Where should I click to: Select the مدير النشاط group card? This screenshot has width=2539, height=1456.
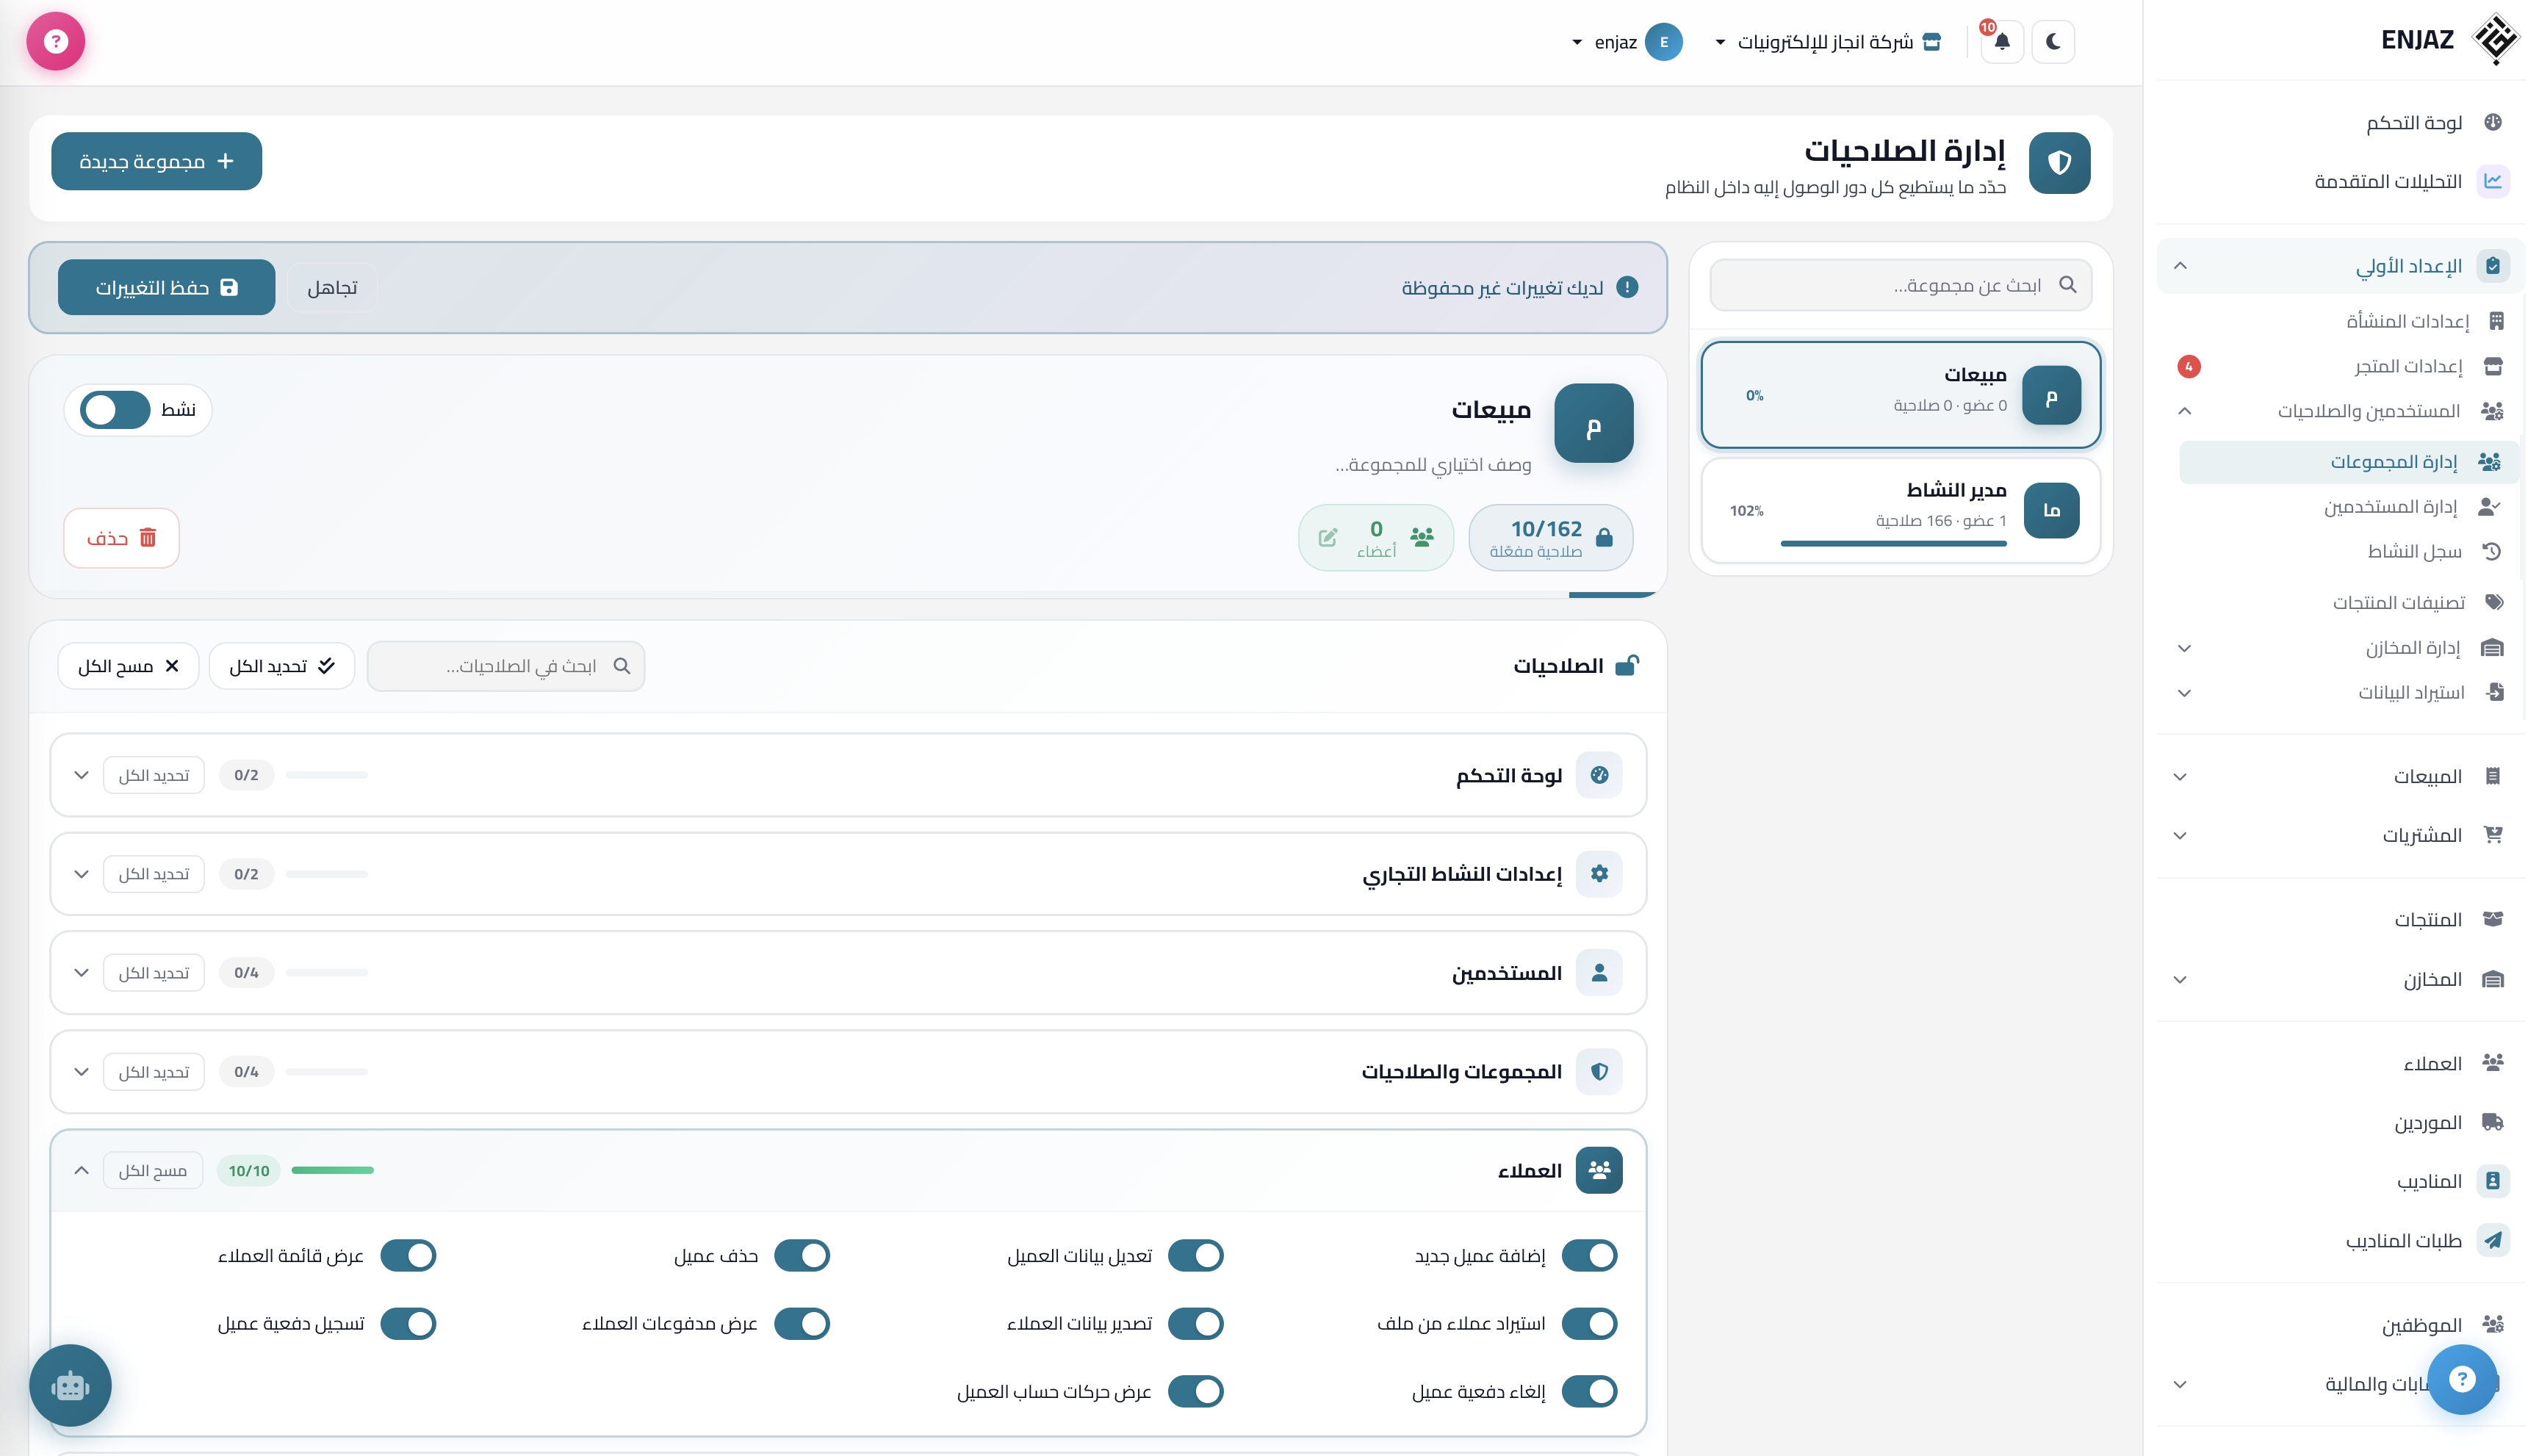1900,510
